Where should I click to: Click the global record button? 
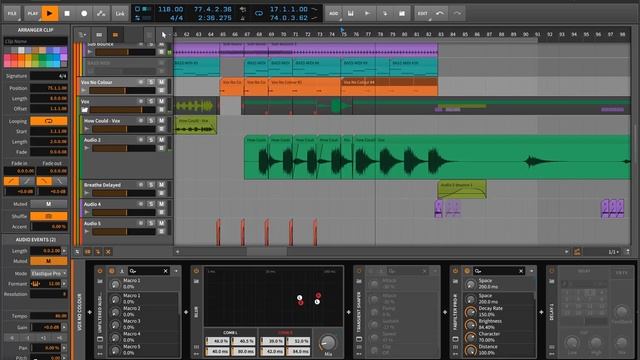pos(84,13)
